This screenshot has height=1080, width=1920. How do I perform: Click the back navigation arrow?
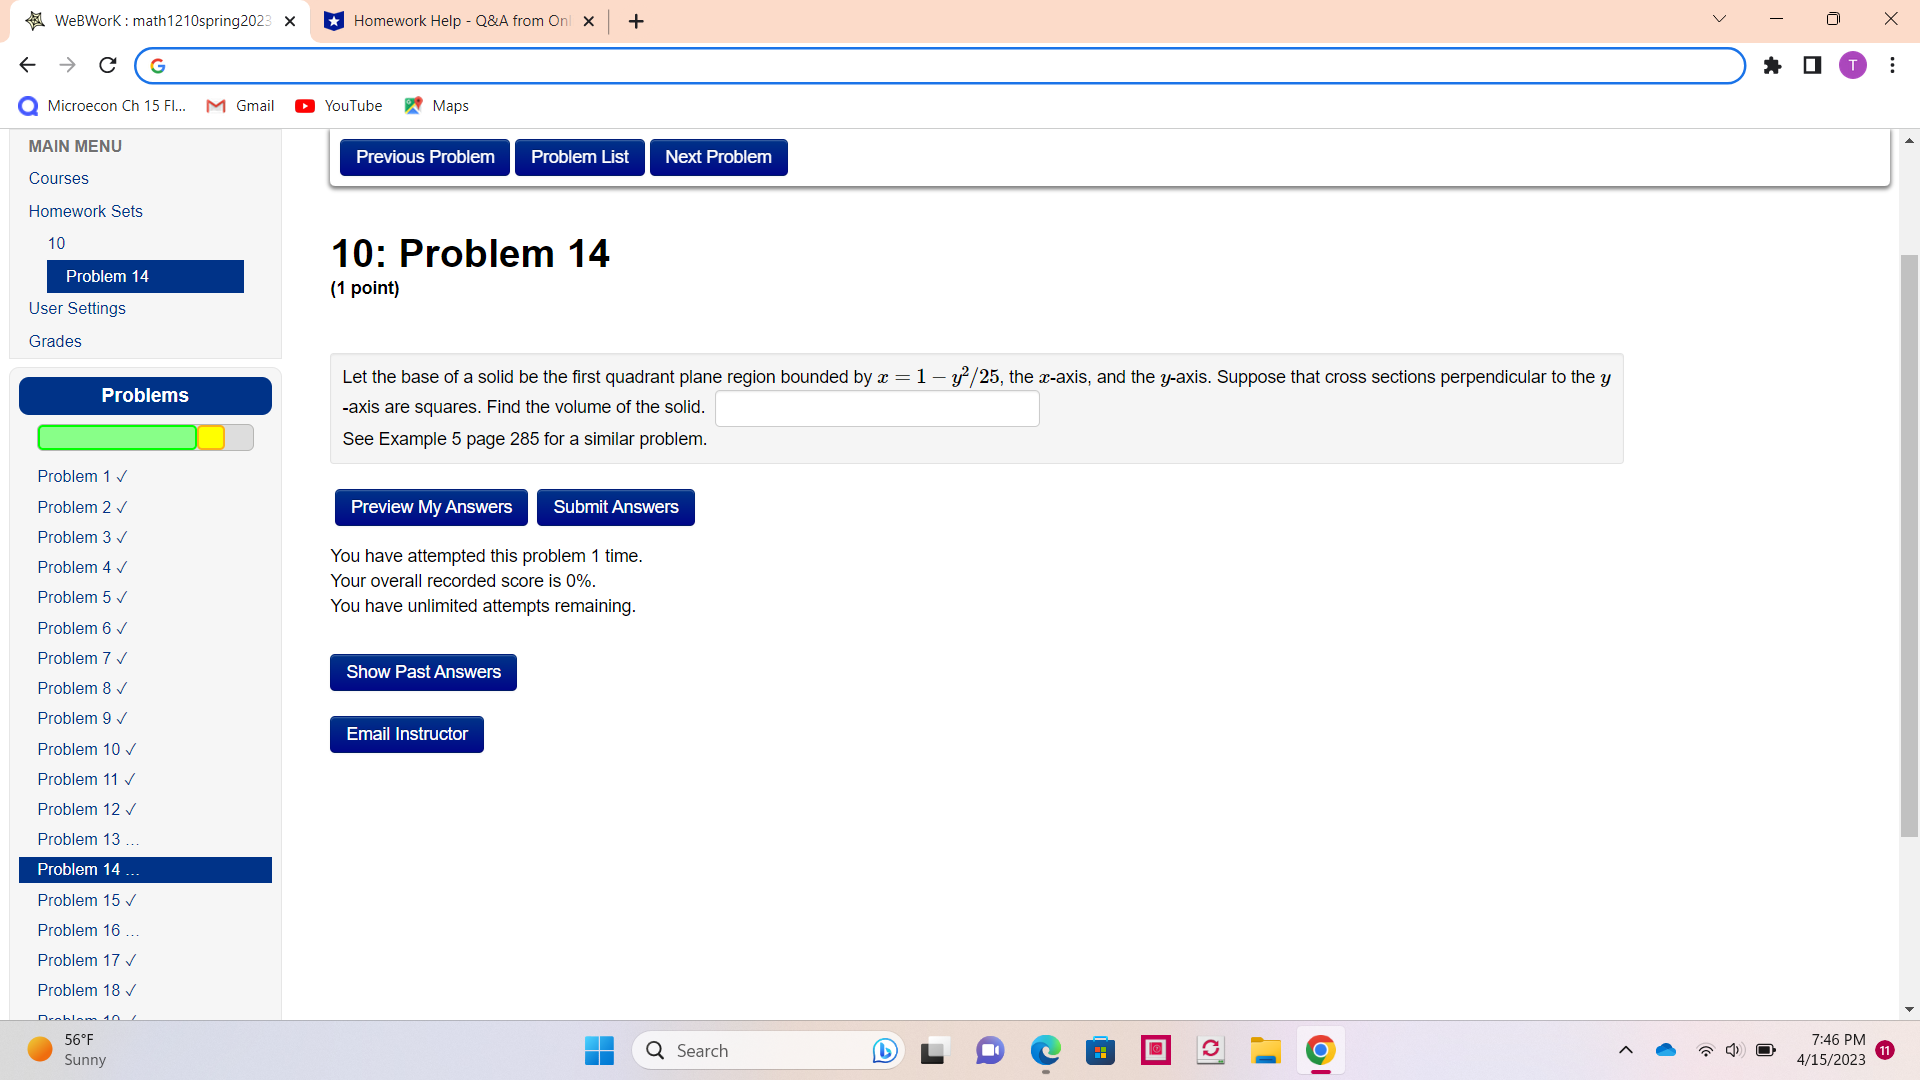tap(27, 65)
